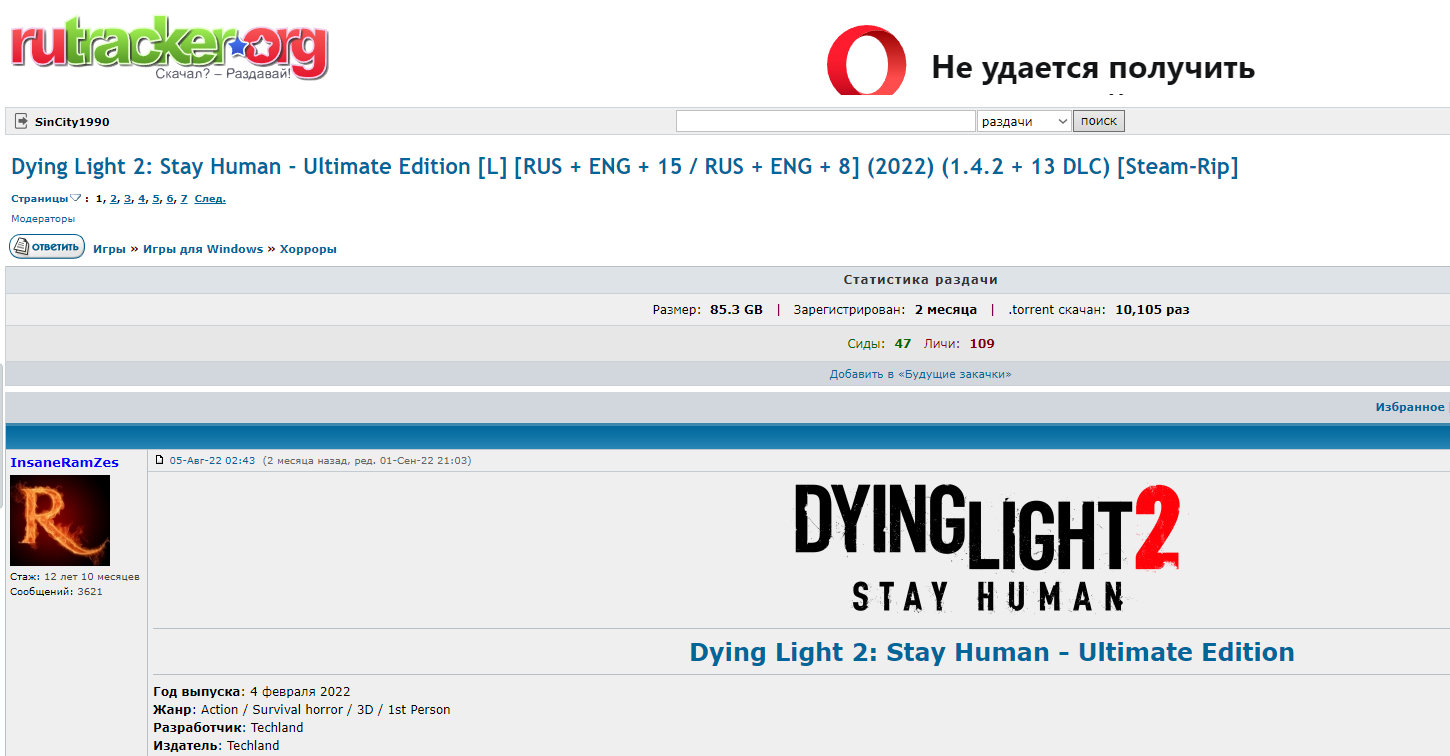Click the small post icon before 05-Авг-22
Image resolution: width=1450 pixels, height=756 pixels.
159,460
